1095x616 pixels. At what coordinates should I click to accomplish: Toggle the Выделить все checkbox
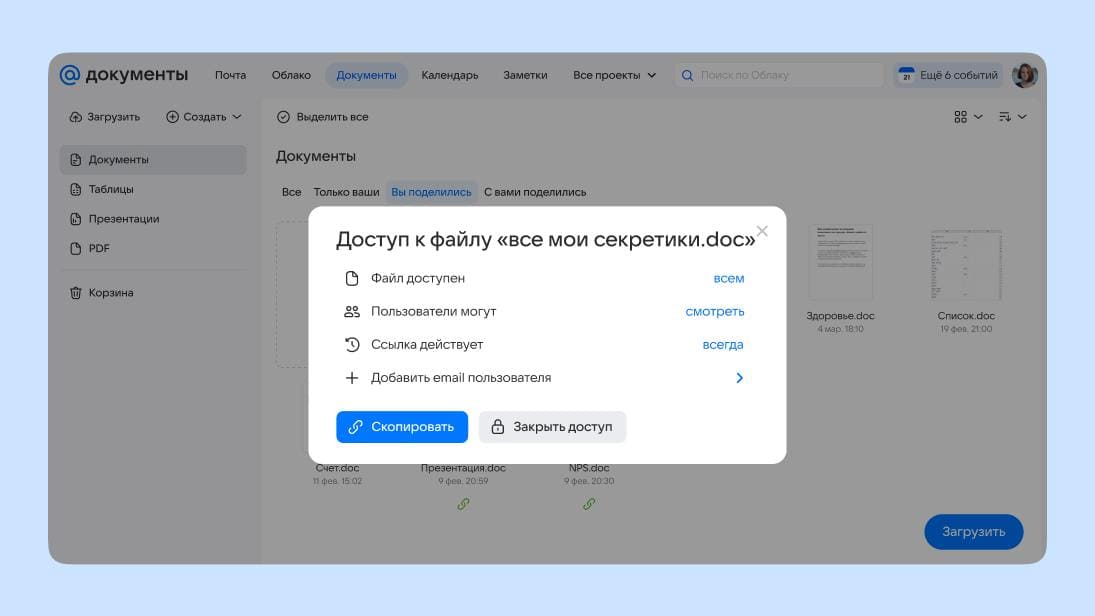(283, 117)
